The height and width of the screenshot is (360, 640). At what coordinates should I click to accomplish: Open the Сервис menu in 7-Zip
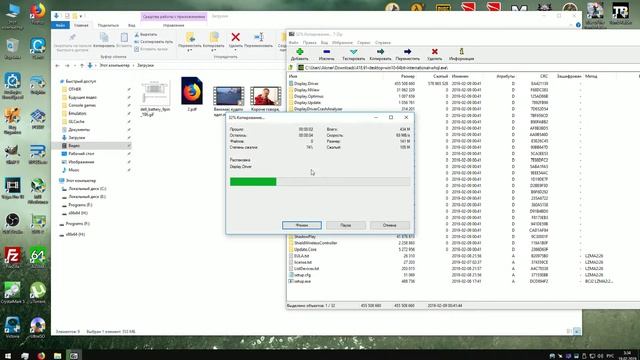coord(364,42)
